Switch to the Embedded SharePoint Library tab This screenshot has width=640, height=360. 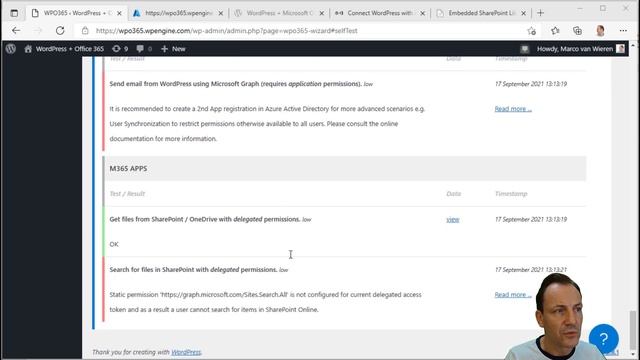pyautogui.click(x=481, y=13)
